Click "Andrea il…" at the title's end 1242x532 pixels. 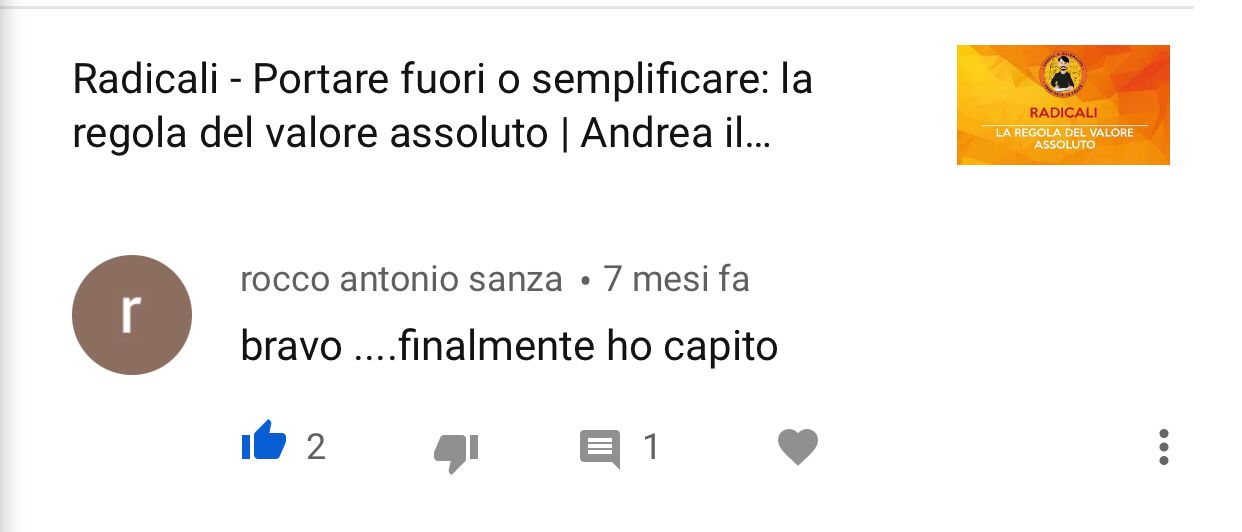tap(676, 133)
